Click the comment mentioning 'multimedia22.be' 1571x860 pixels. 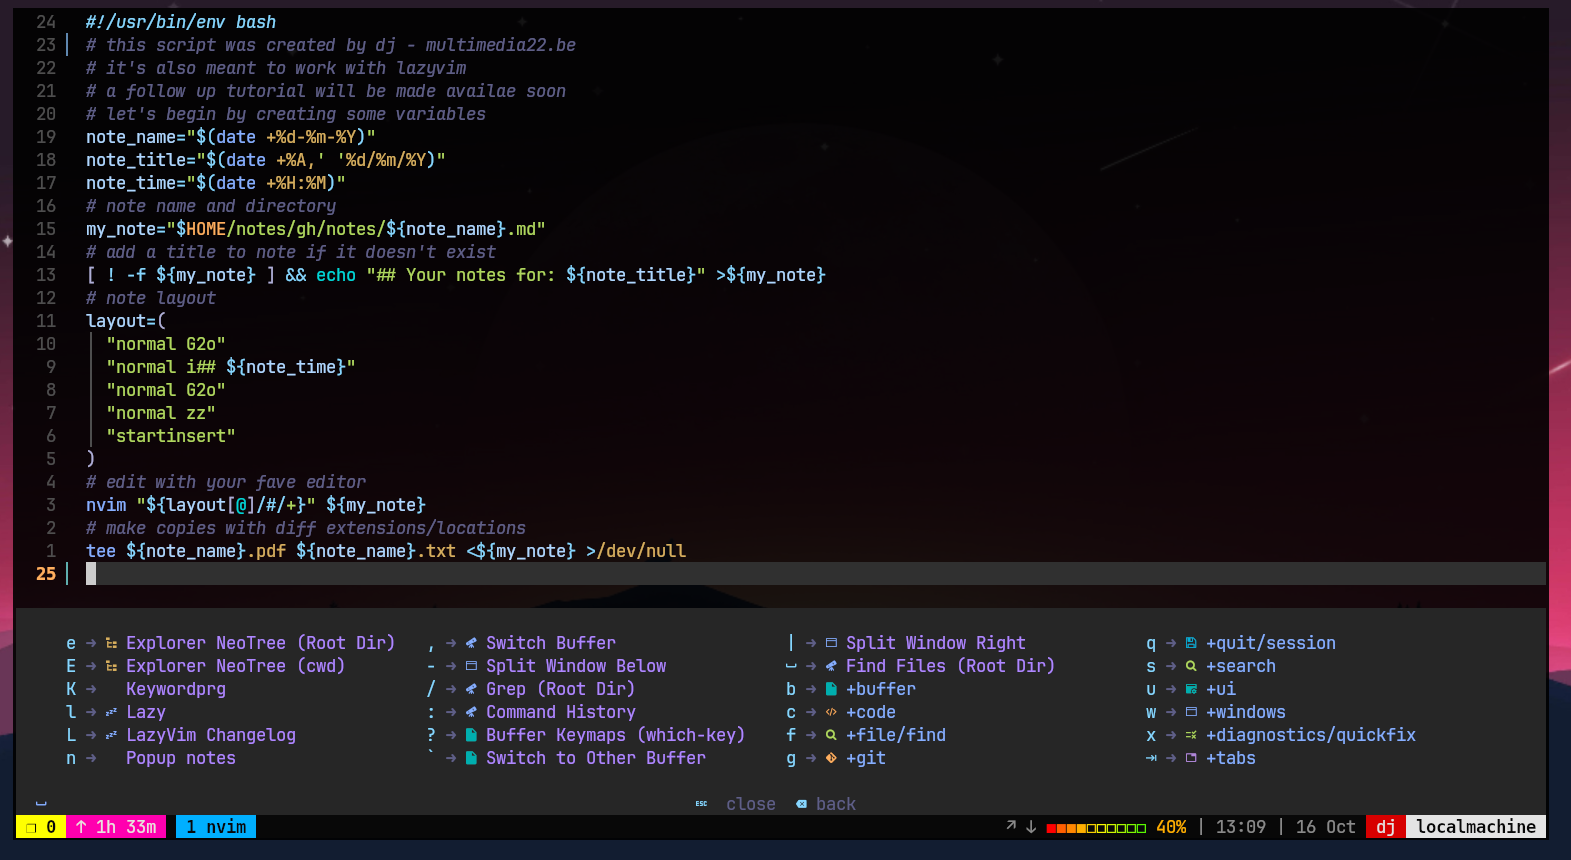coord(331,45)
